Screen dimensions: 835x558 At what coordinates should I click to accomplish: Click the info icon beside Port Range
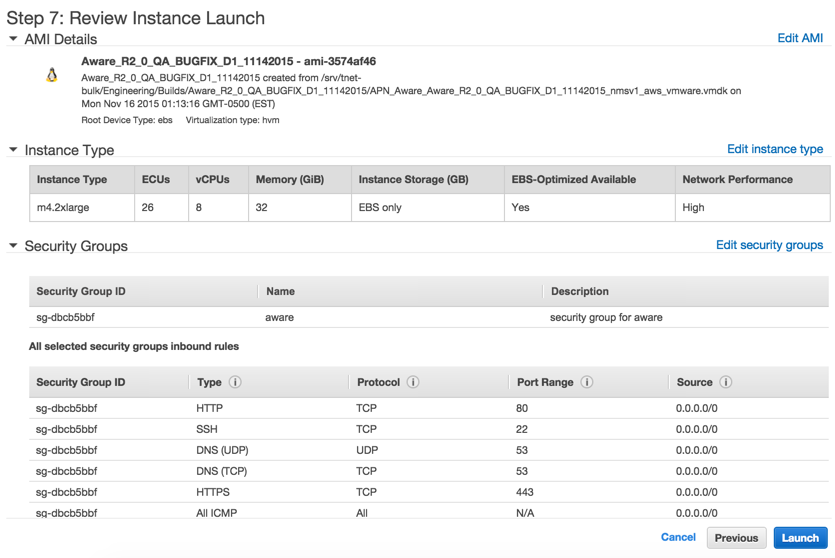(x=587, y=382)
